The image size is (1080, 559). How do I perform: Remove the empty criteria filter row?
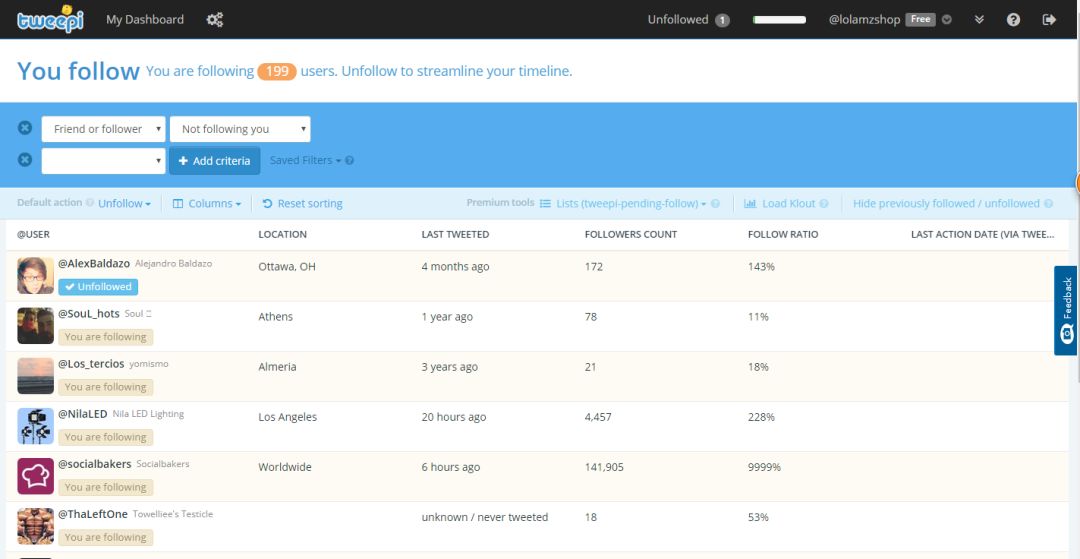click(x=25, y=160)
